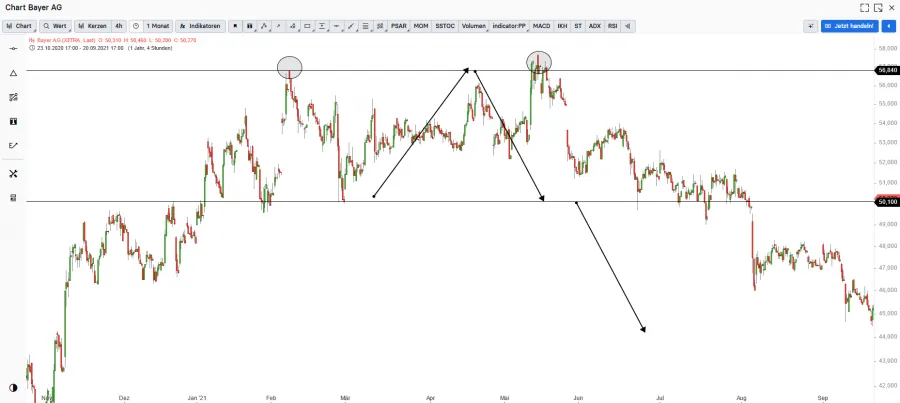
Task: Select the polyline drawing tool
Action: (264, 26)
